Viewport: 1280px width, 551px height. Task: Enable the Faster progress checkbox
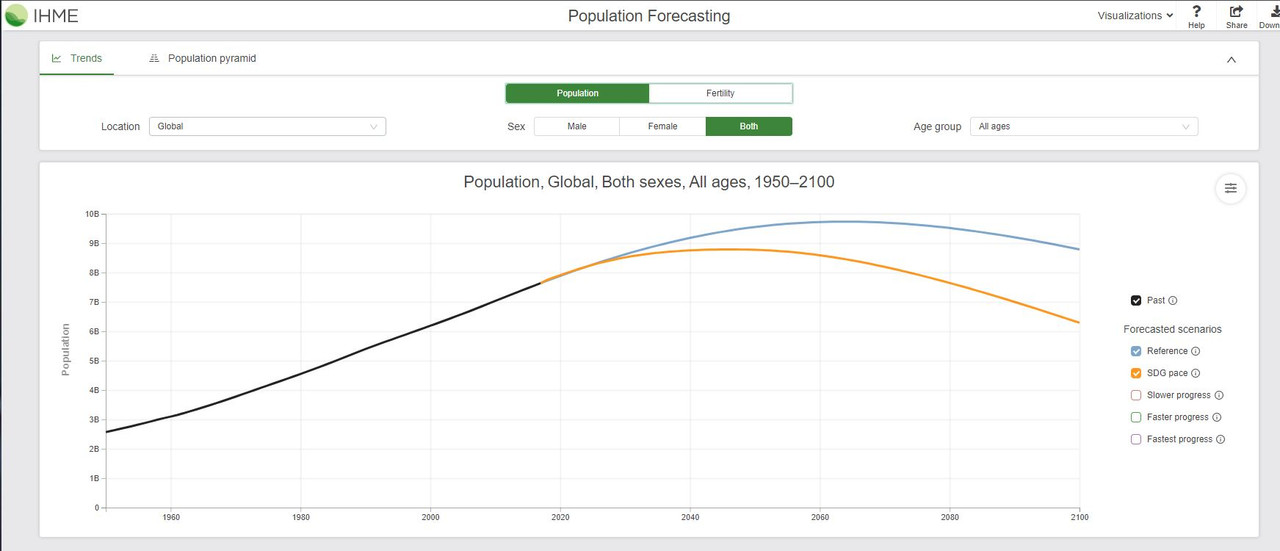click(1136, 417)
